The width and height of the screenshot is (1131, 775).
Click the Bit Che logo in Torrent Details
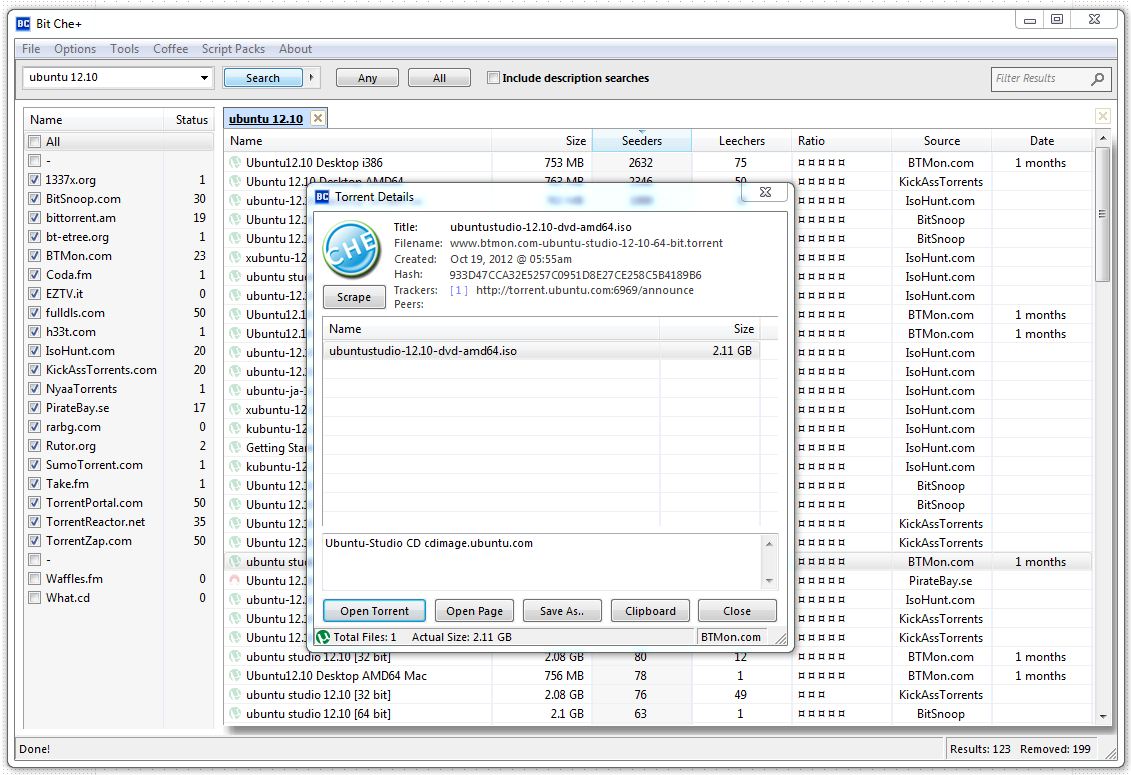pos(352,250)
